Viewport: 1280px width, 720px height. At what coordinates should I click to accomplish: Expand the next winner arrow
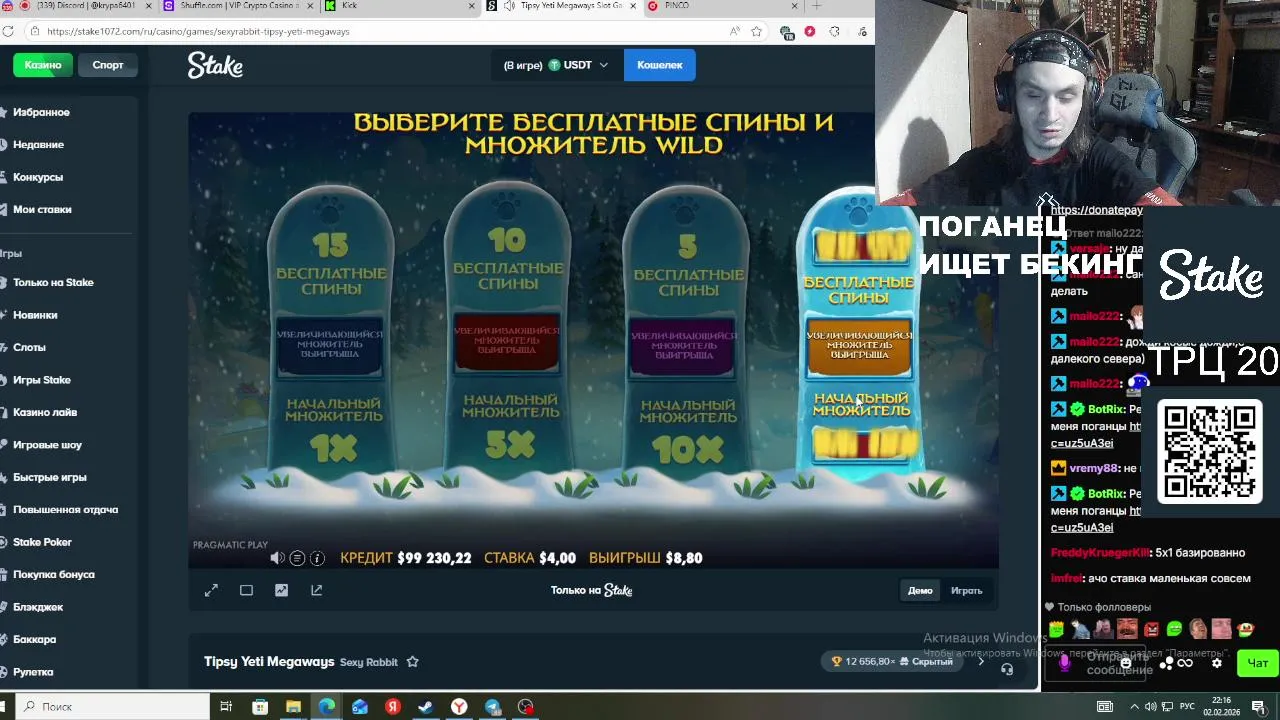click(x=981, y=661)
